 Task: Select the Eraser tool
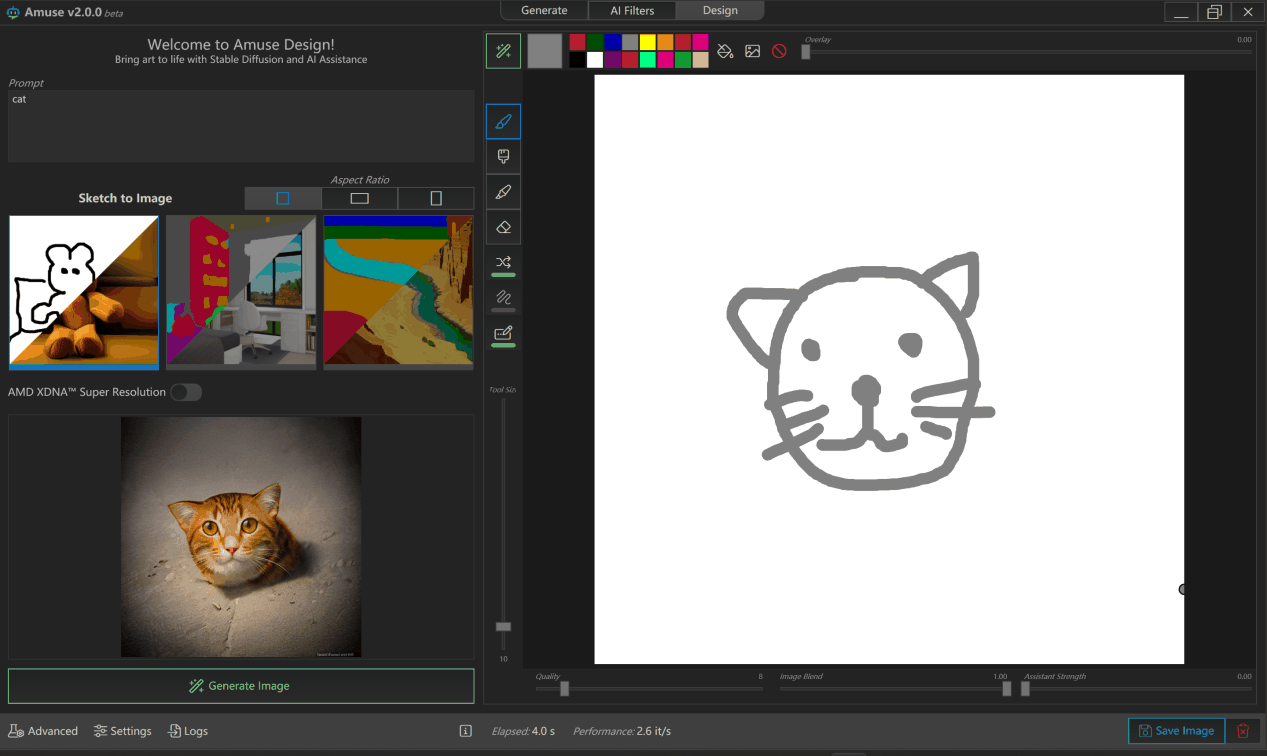click(503, 227)
